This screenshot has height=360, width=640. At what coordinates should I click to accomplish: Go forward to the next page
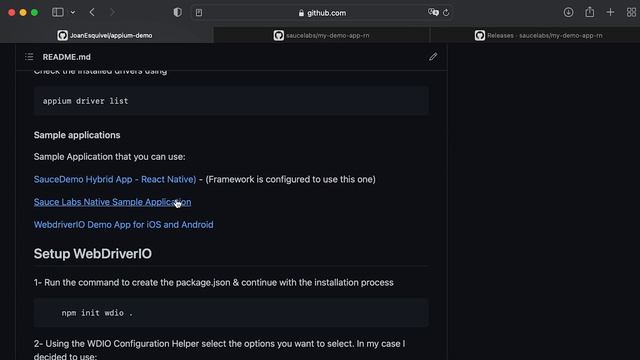[x=112, y=13]
